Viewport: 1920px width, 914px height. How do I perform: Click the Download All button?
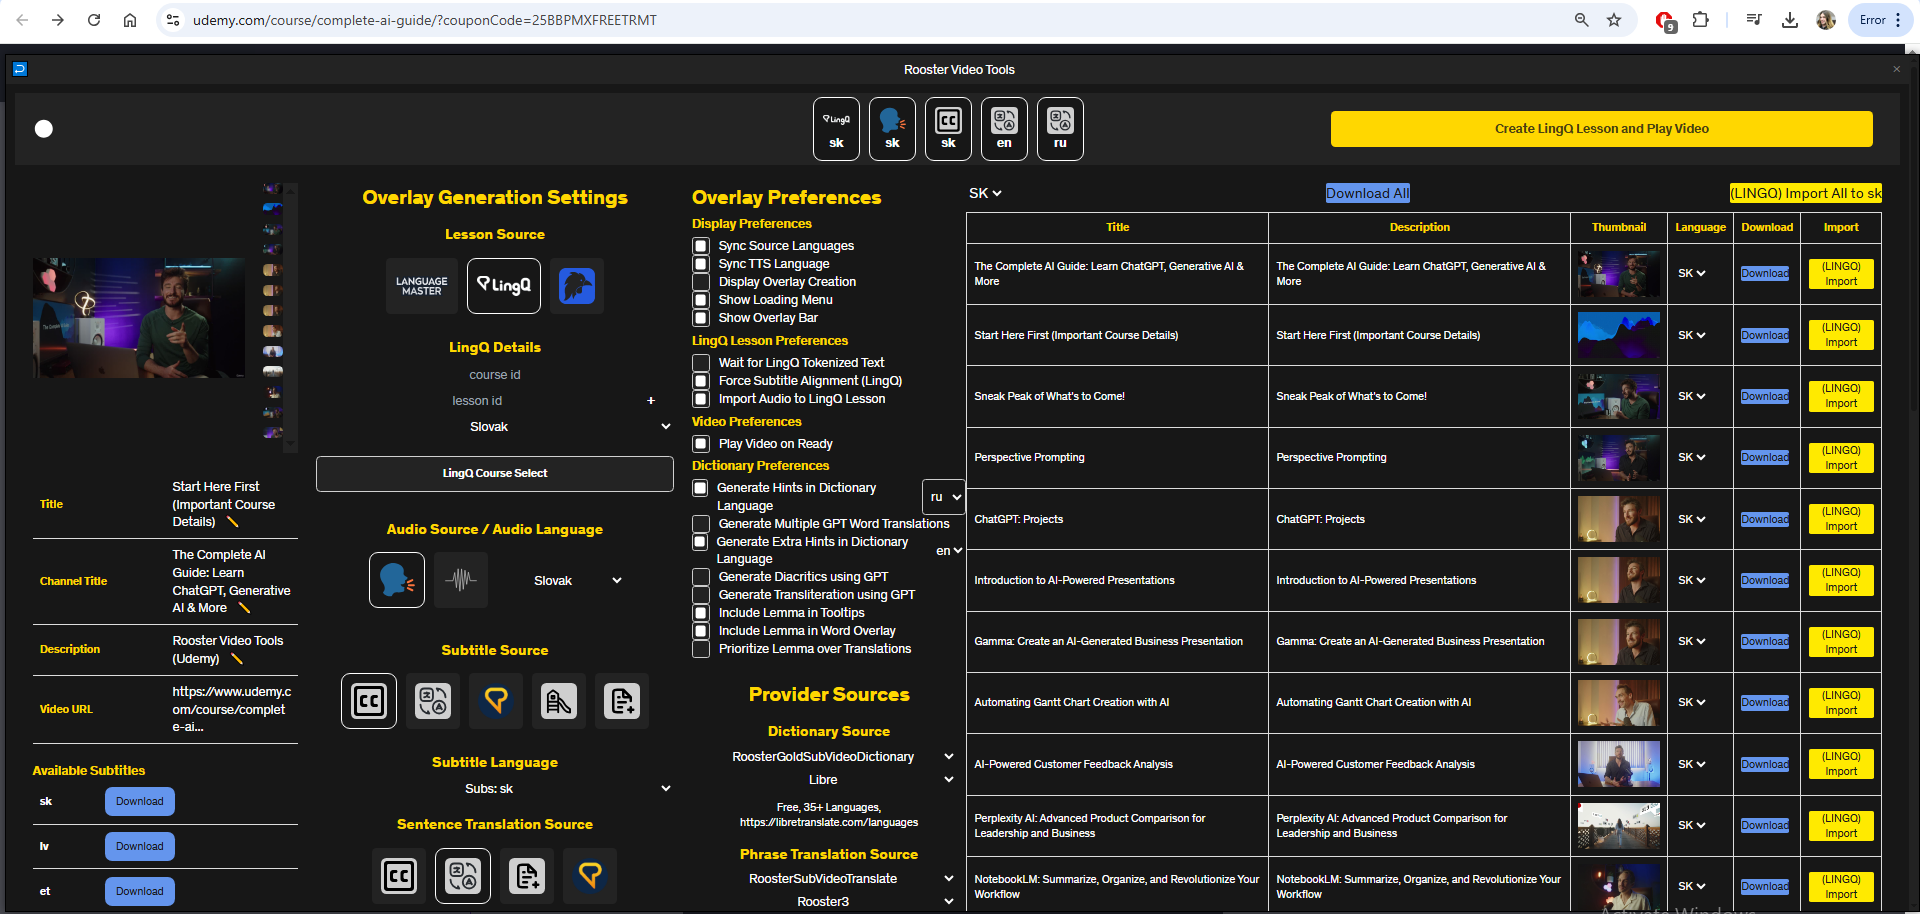[x=1367, y=193]
